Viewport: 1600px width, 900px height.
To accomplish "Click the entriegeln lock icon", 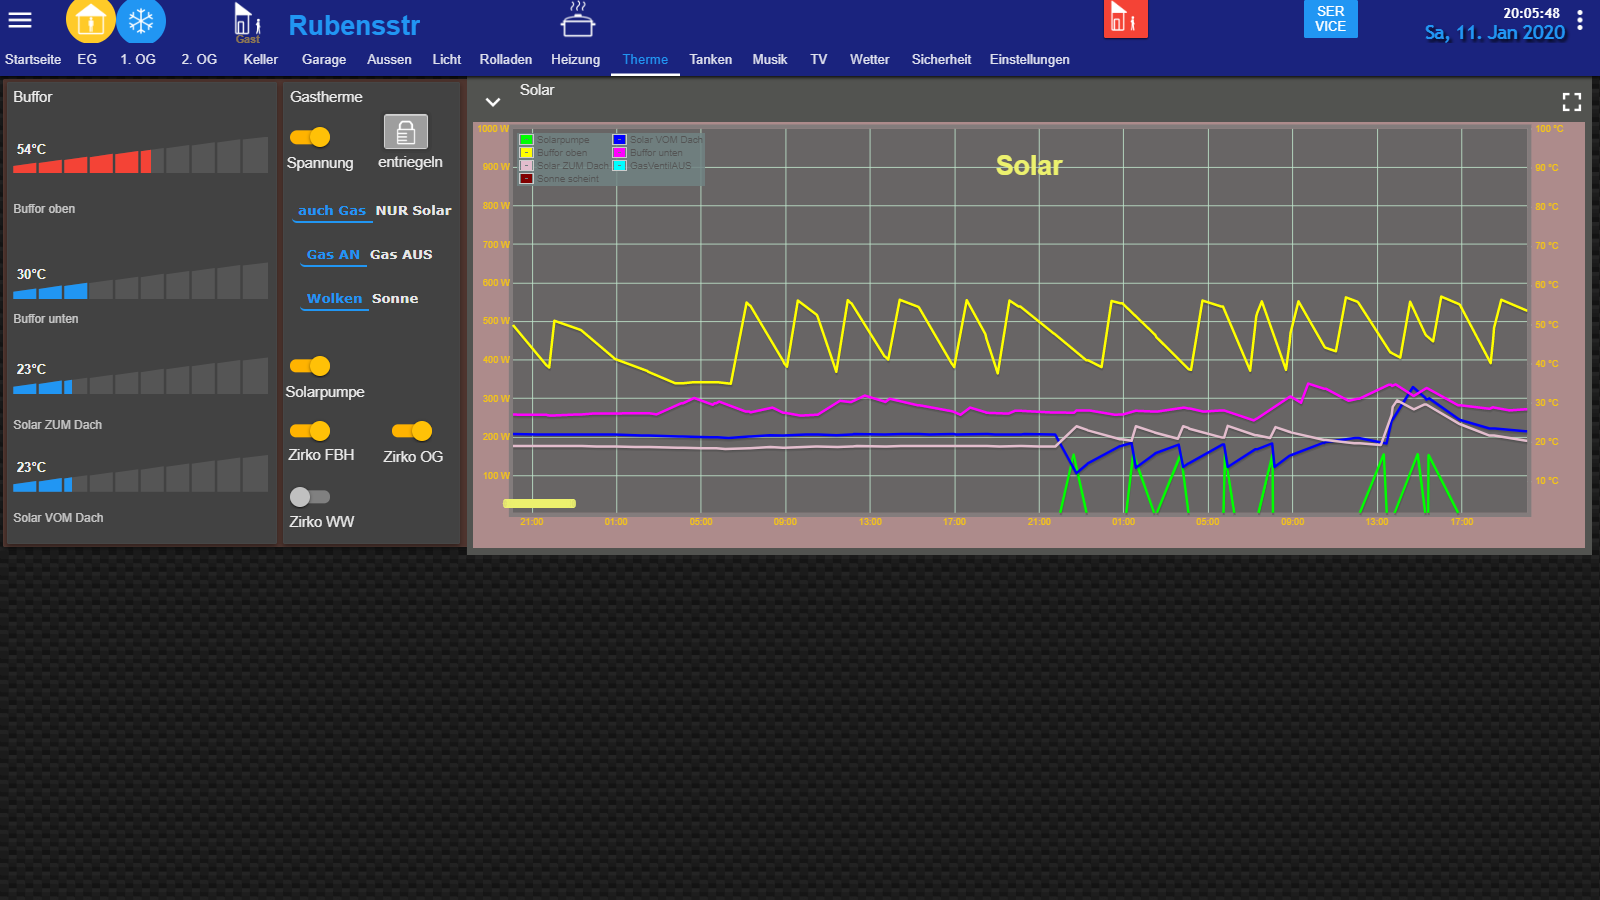I will click(x=406, y=132).
